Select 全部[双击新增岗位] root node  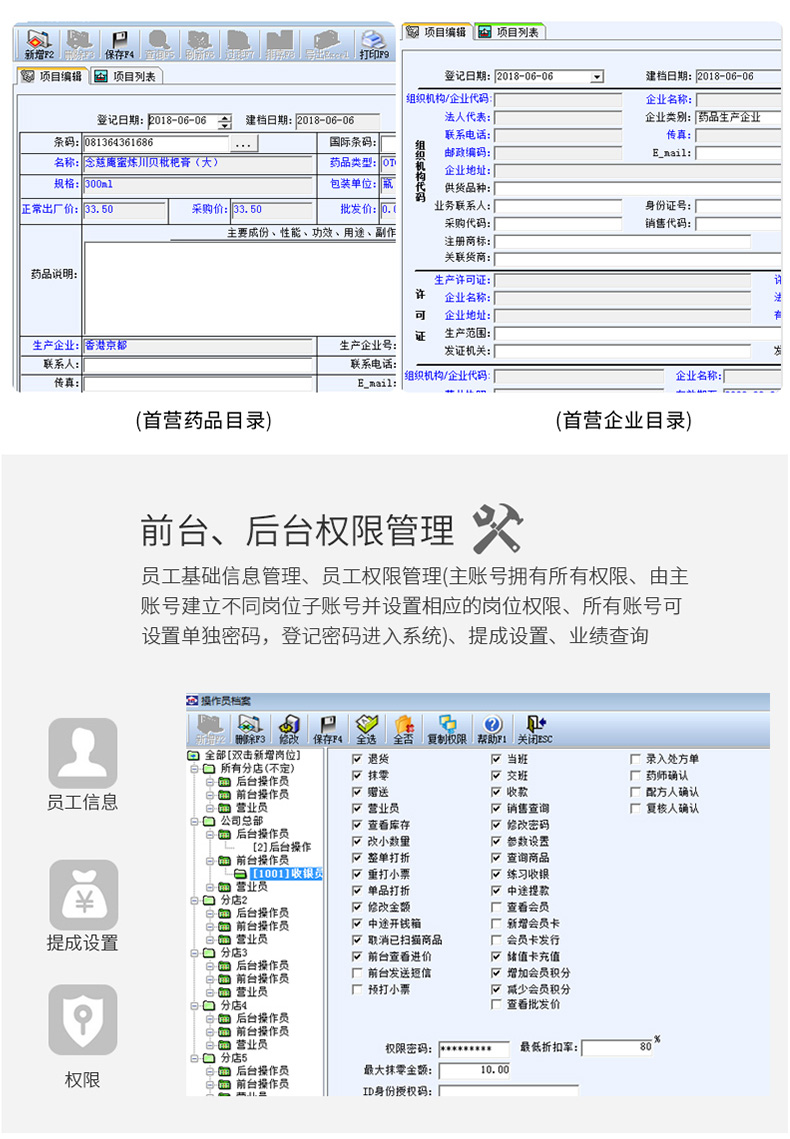[253, 755]
